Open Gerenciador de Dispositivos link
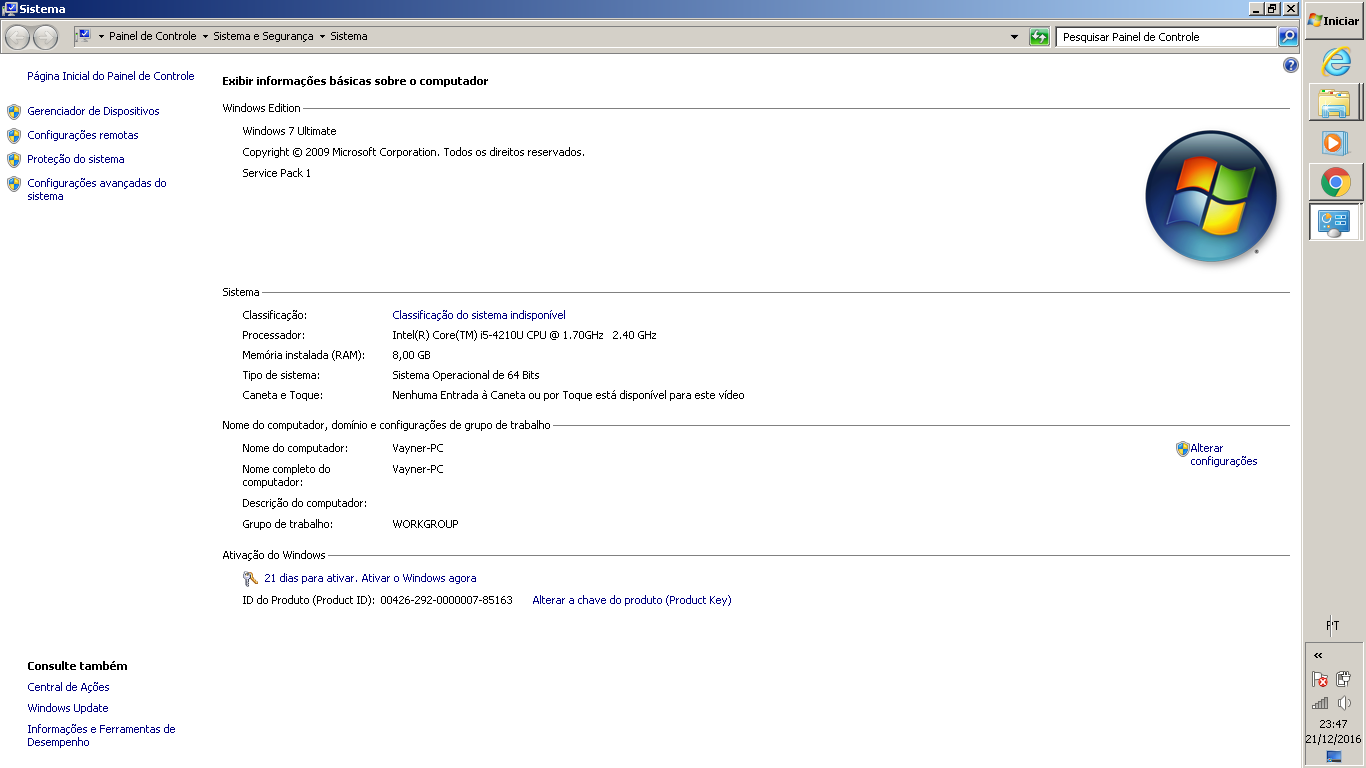 (93, 111)
